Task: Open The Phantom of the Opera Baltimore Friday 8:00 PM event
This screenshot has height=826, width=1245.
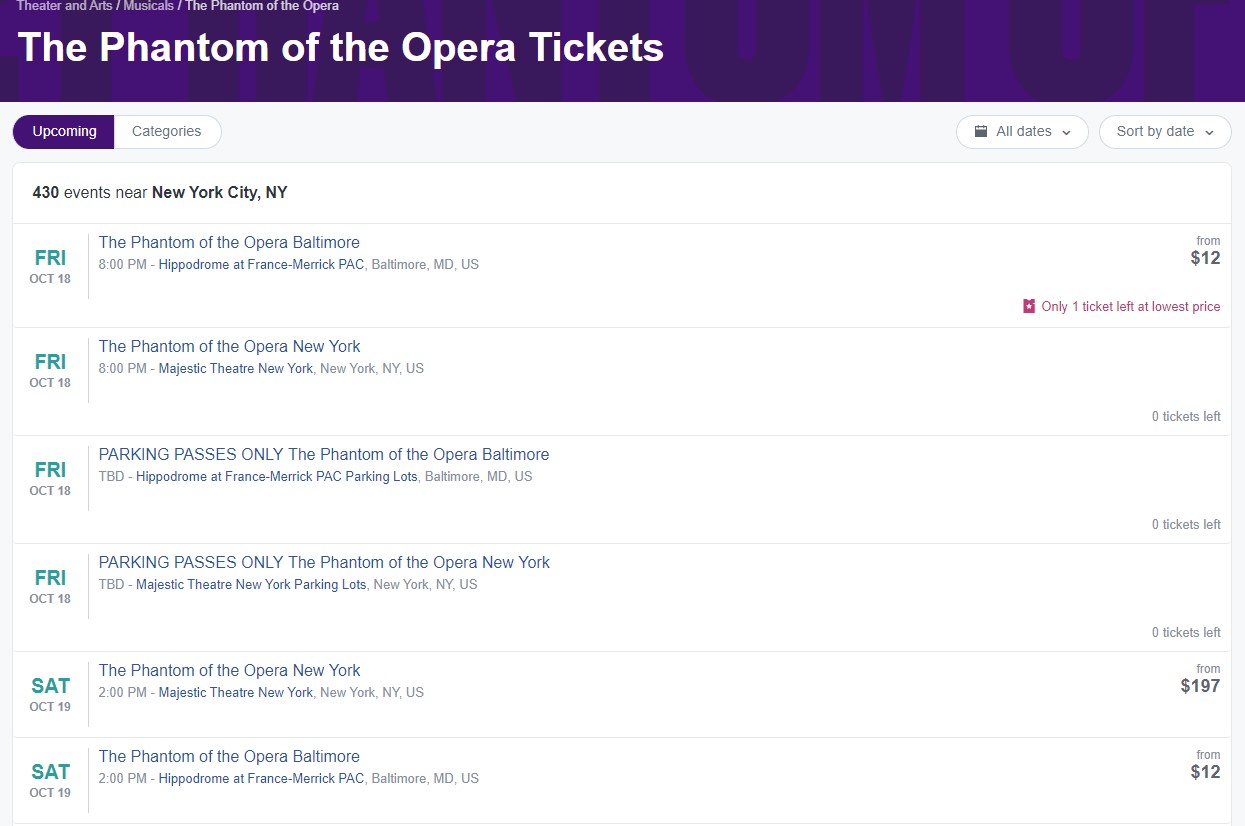Action: (x=229, y=242)
